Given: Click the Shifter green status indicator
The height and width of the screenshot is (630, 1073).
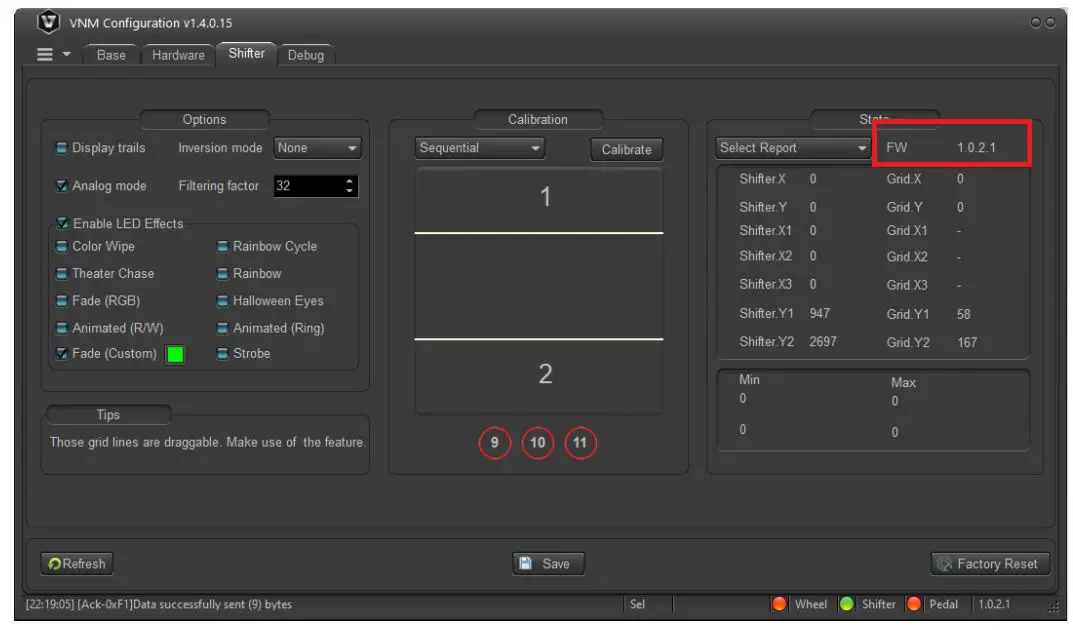Looking at the screenshot, I should pyautogui.click(x=846, y=604).
